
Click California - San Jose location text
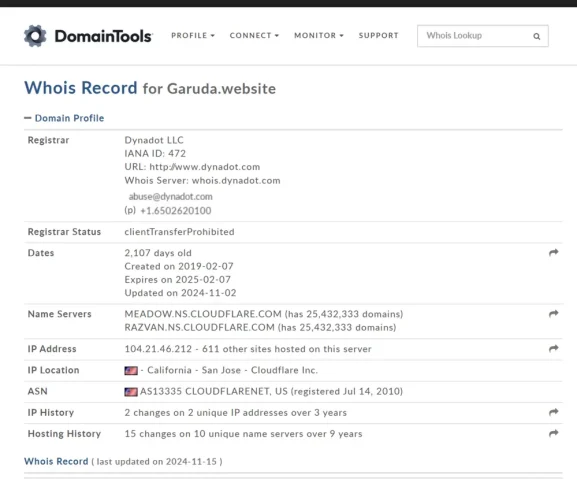coord(194,370)
